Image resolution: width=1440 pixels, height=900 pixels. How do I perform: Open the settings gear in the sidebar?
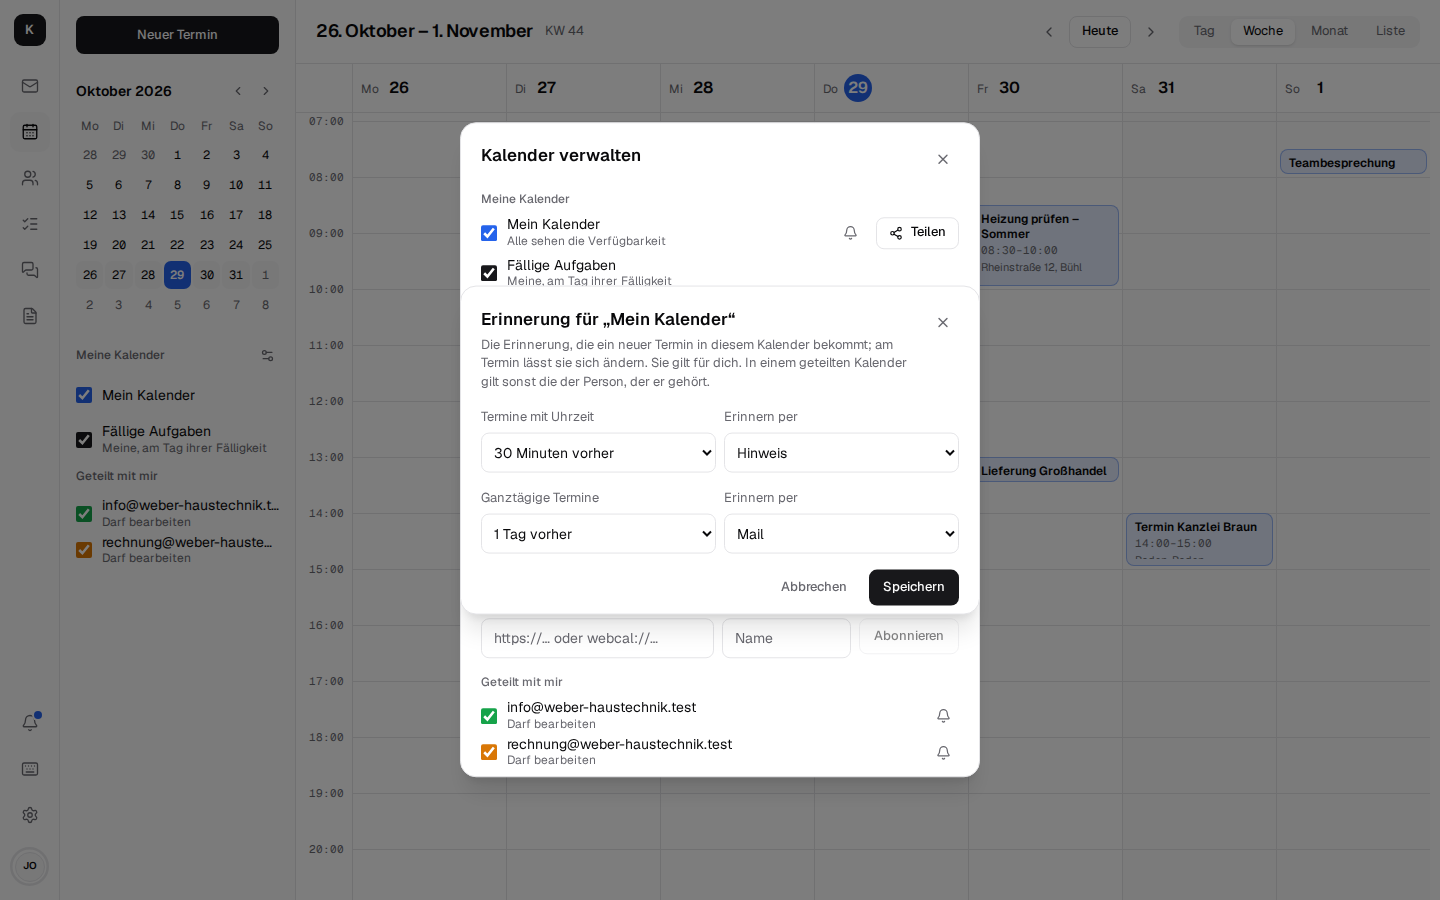(30, 815)
